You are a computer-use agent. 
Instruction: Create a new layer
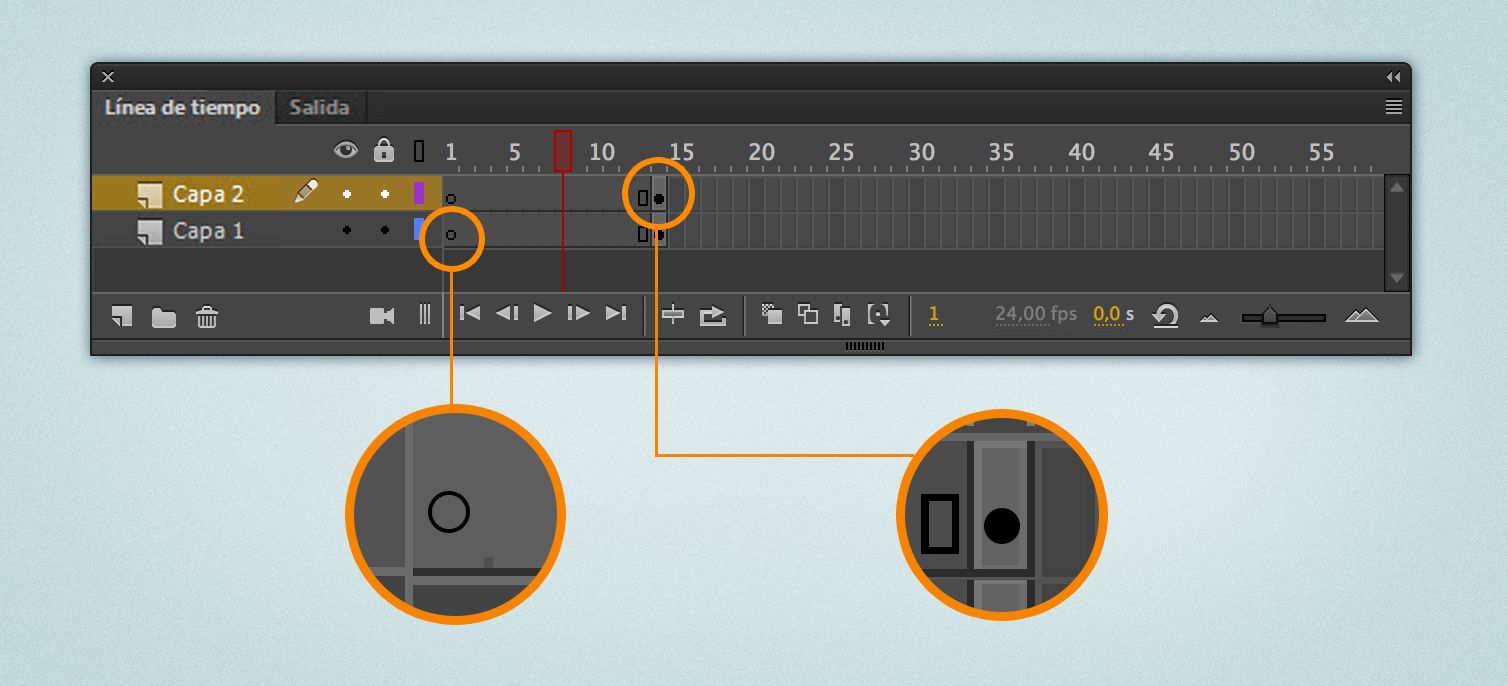[121, 316]
